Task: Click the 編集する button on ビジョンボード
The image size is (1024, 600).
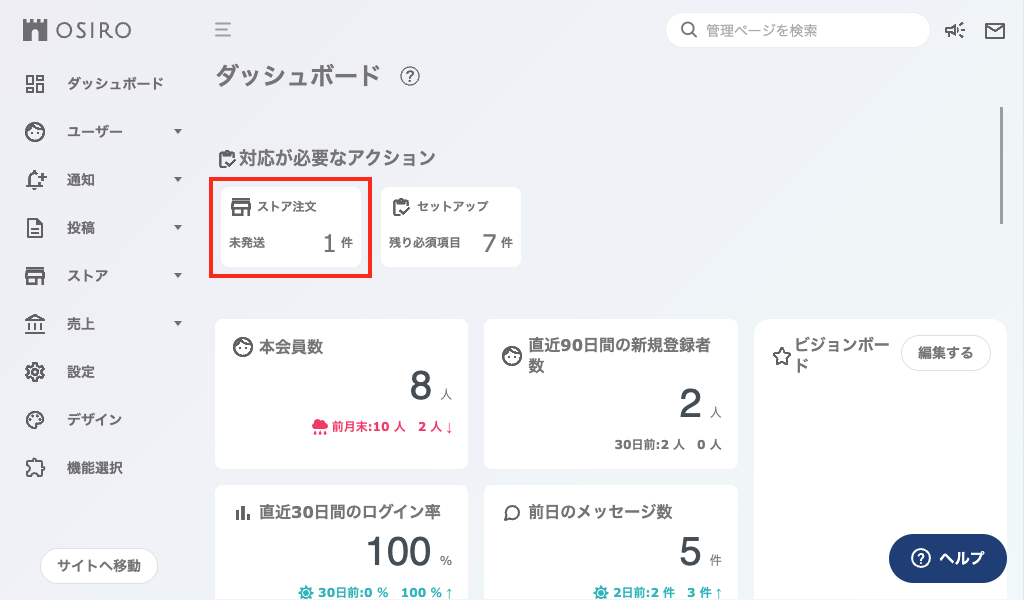Action: click(946, 353)
